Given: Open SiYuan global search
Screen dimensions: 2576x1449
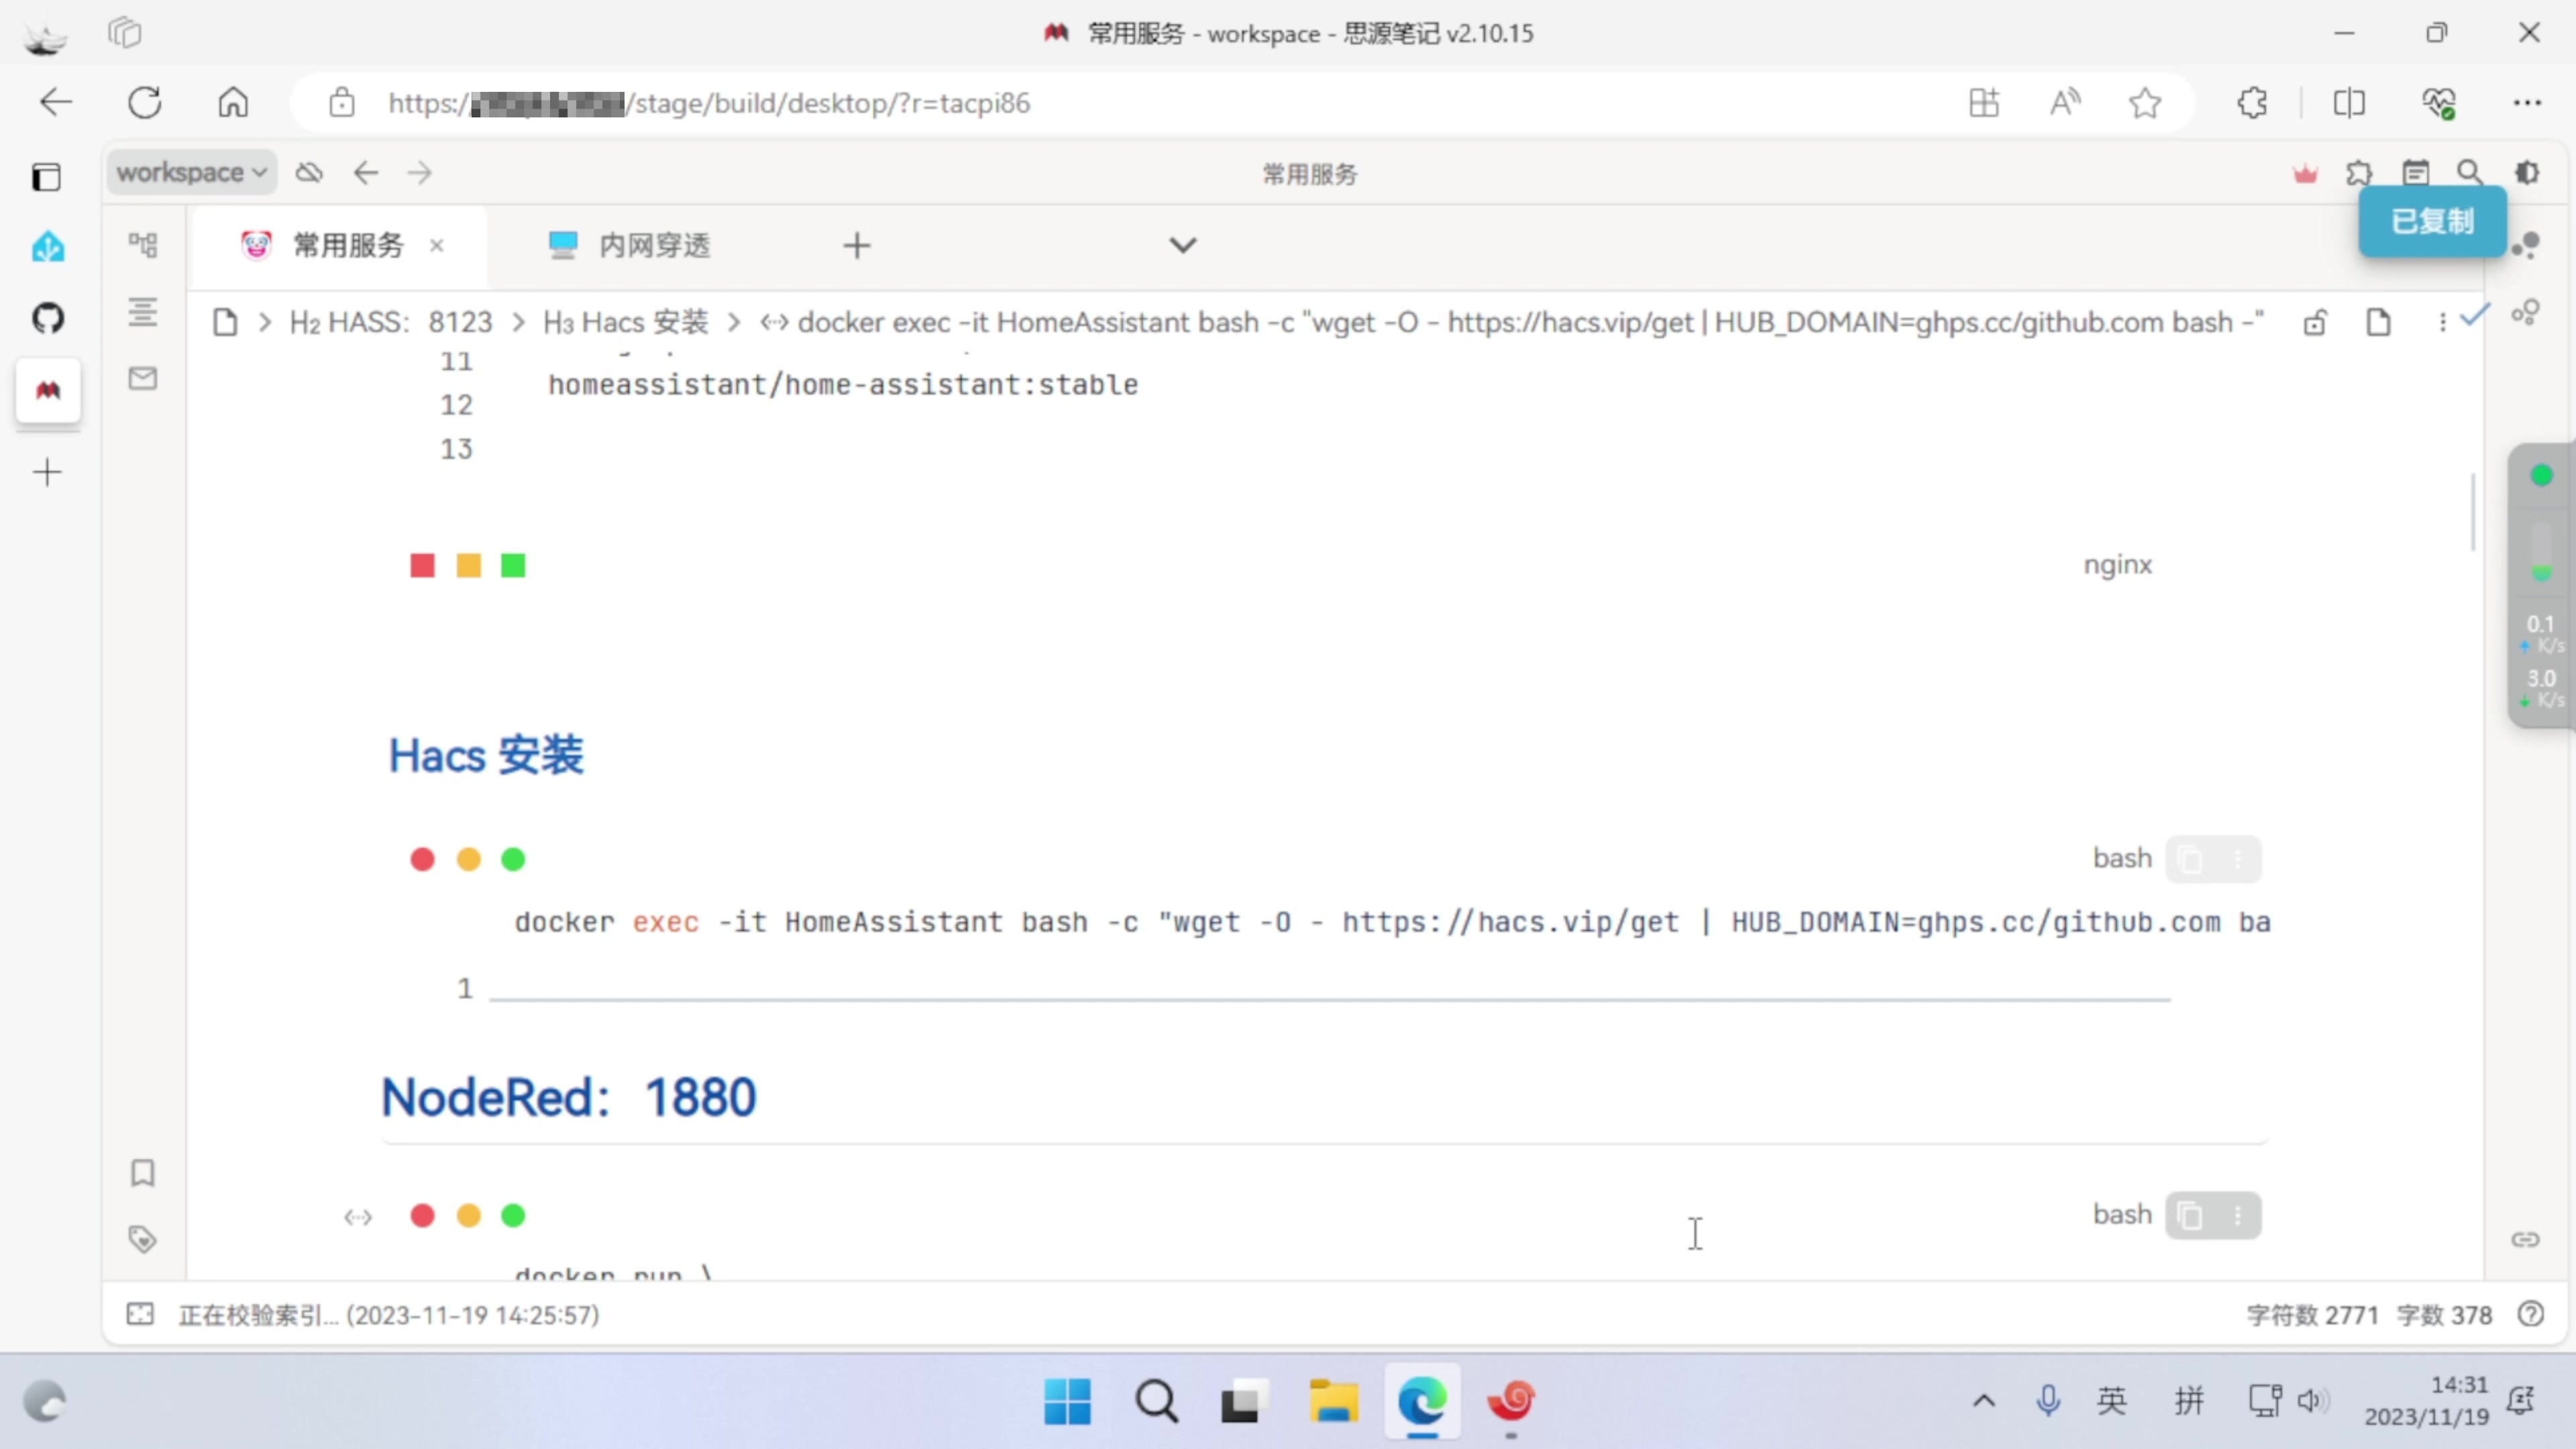Looking at the screenshot, I should (x=2469, y=173).
